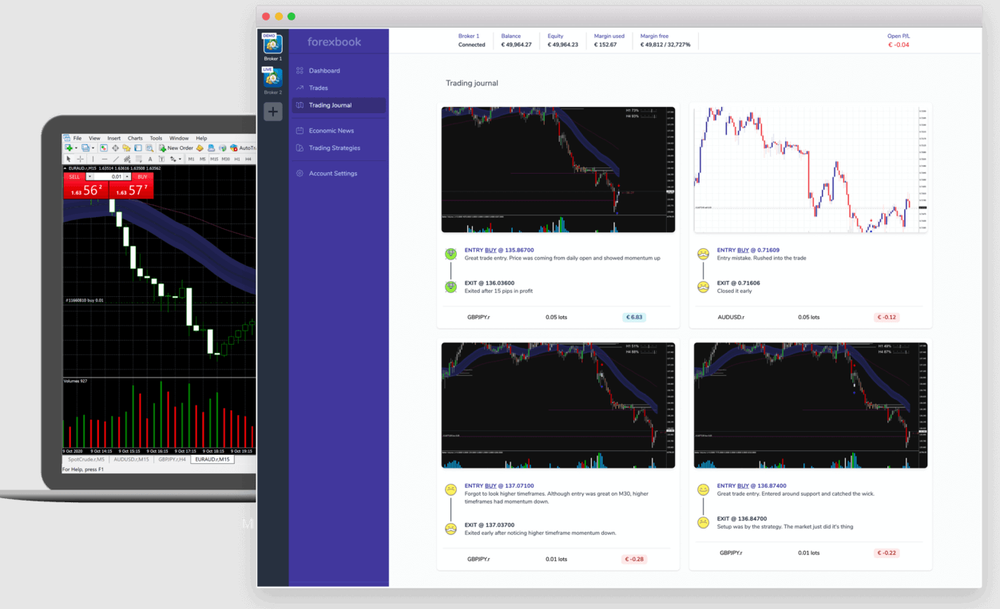Image resolution: width=1000 pixels, height=609 pixels.
Task: Open Help menu in MetaTrader window
Action: pos(202,138)
